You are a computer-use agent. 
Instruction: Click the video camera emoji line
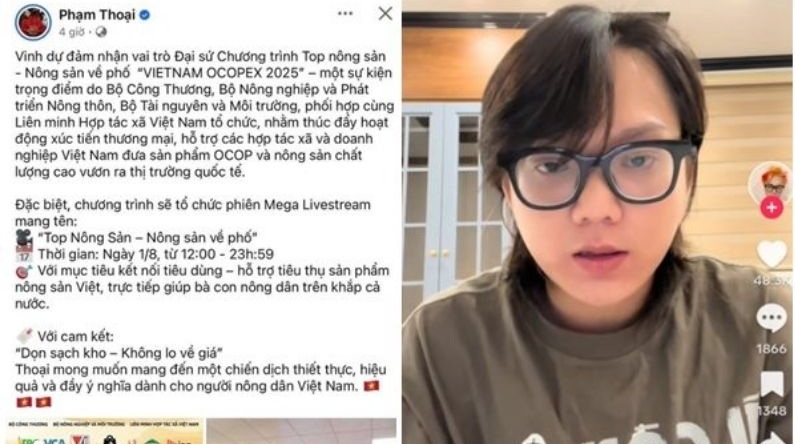[x=137, y=237]
